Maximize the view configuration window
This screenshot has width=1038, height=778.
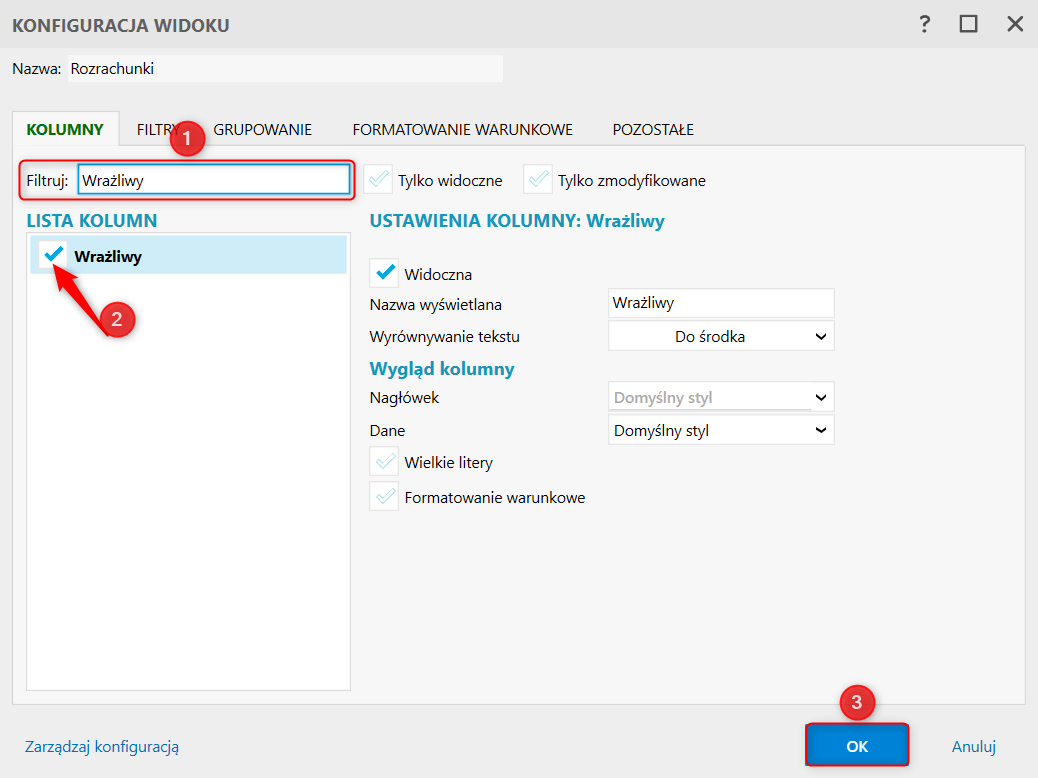[968, 25]
